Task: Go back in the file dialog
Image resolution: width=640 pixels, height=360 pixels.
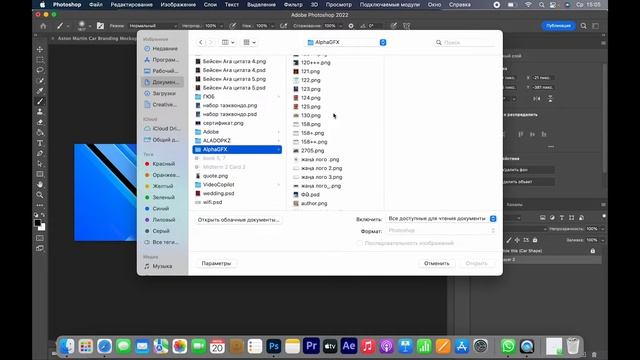Action: pos(201,42)
